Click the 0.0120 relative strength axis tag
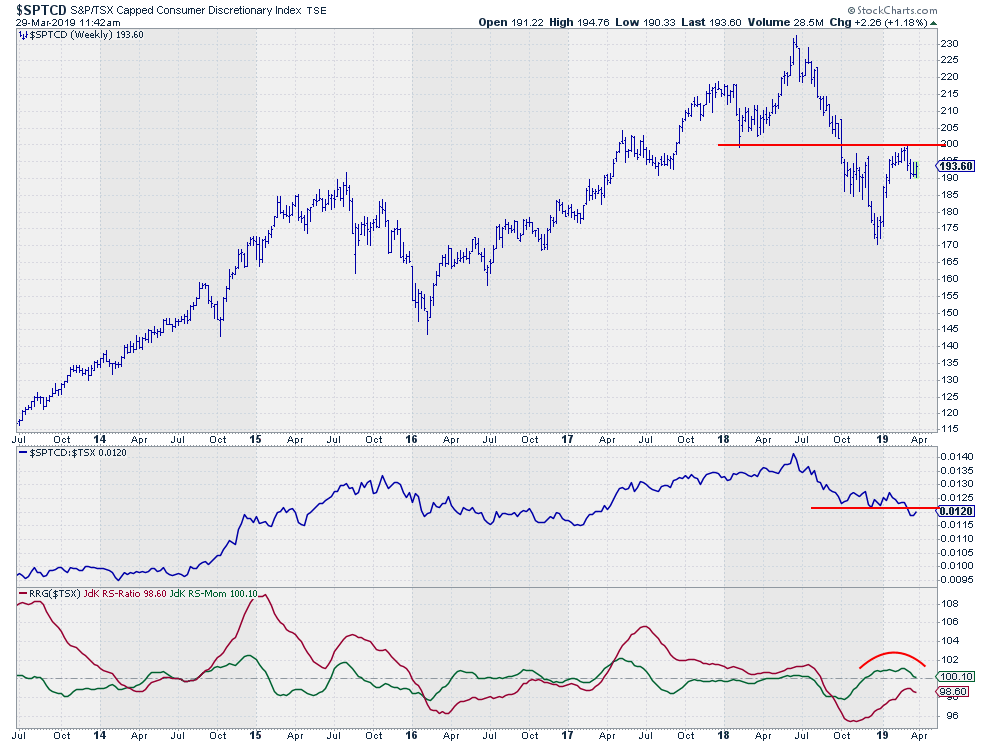Viewport: 990px width, 744px height. pos(957,511)
